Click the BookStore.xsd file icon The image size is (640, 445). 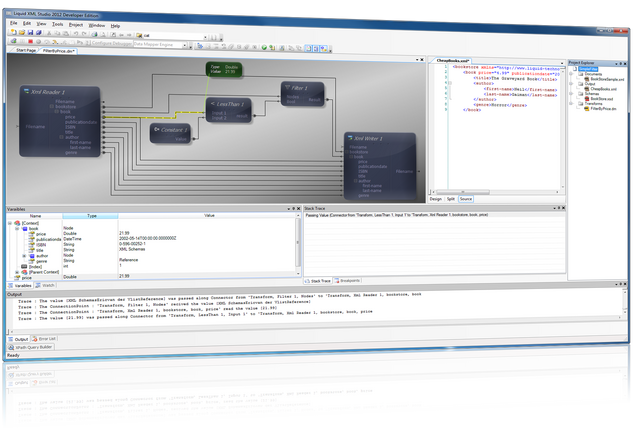587,98
